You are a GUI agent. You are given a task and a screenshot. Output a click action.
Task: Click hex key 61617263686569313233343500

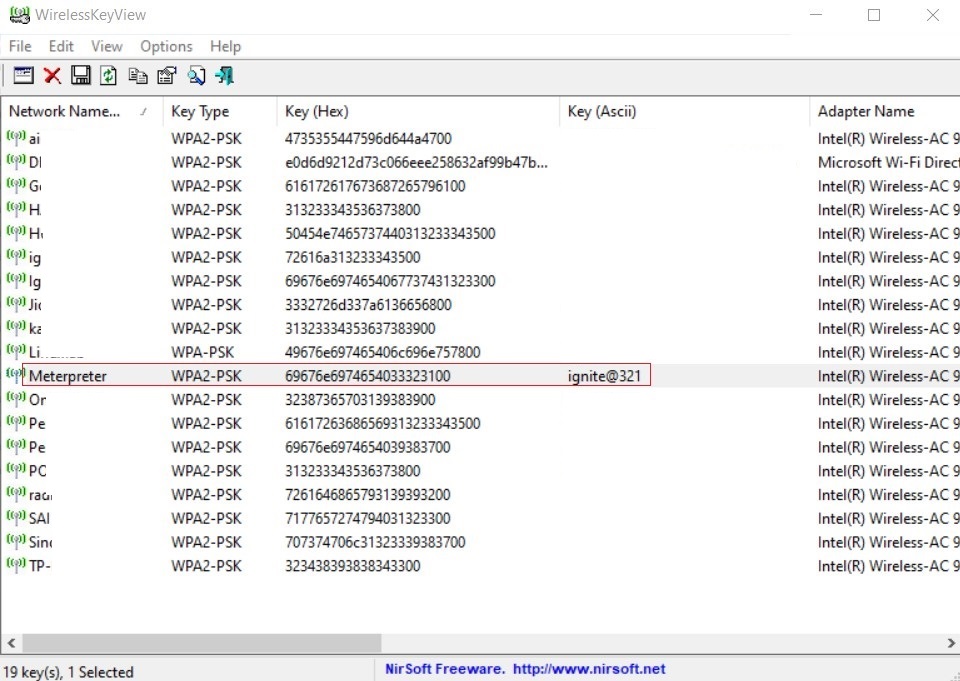(x=383, y=423)
